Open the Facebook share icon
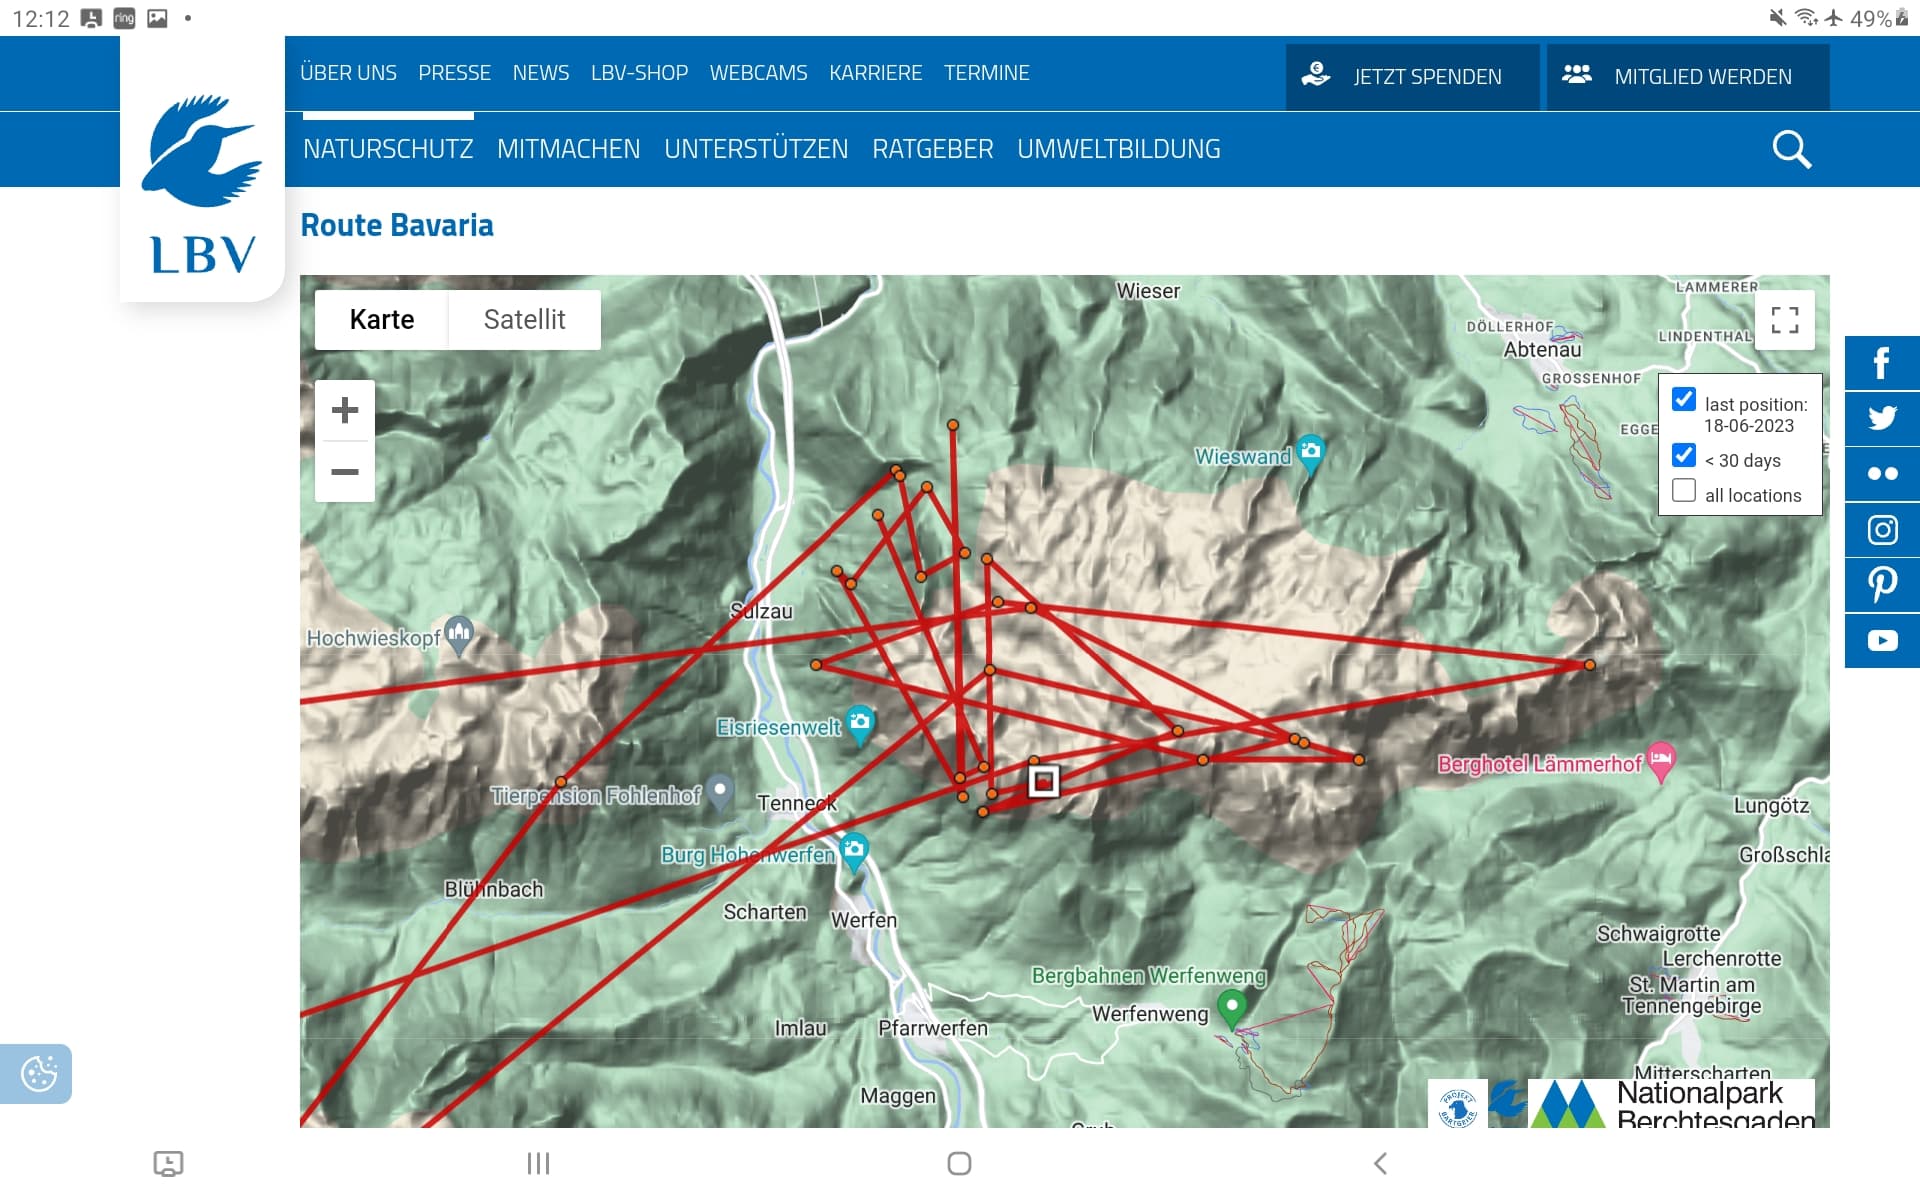Screen dimensions: 1920x1200 [x=1882, y=362]
